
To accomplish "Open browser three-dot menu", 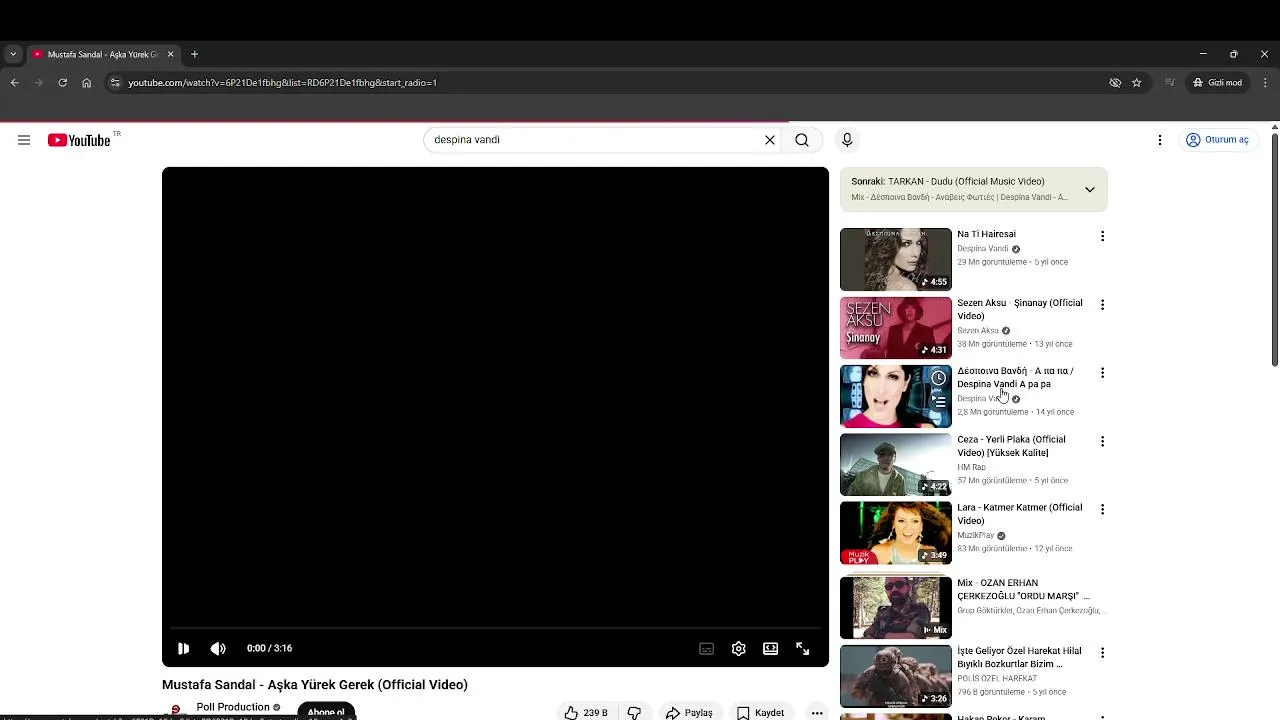I will 1265,83.
